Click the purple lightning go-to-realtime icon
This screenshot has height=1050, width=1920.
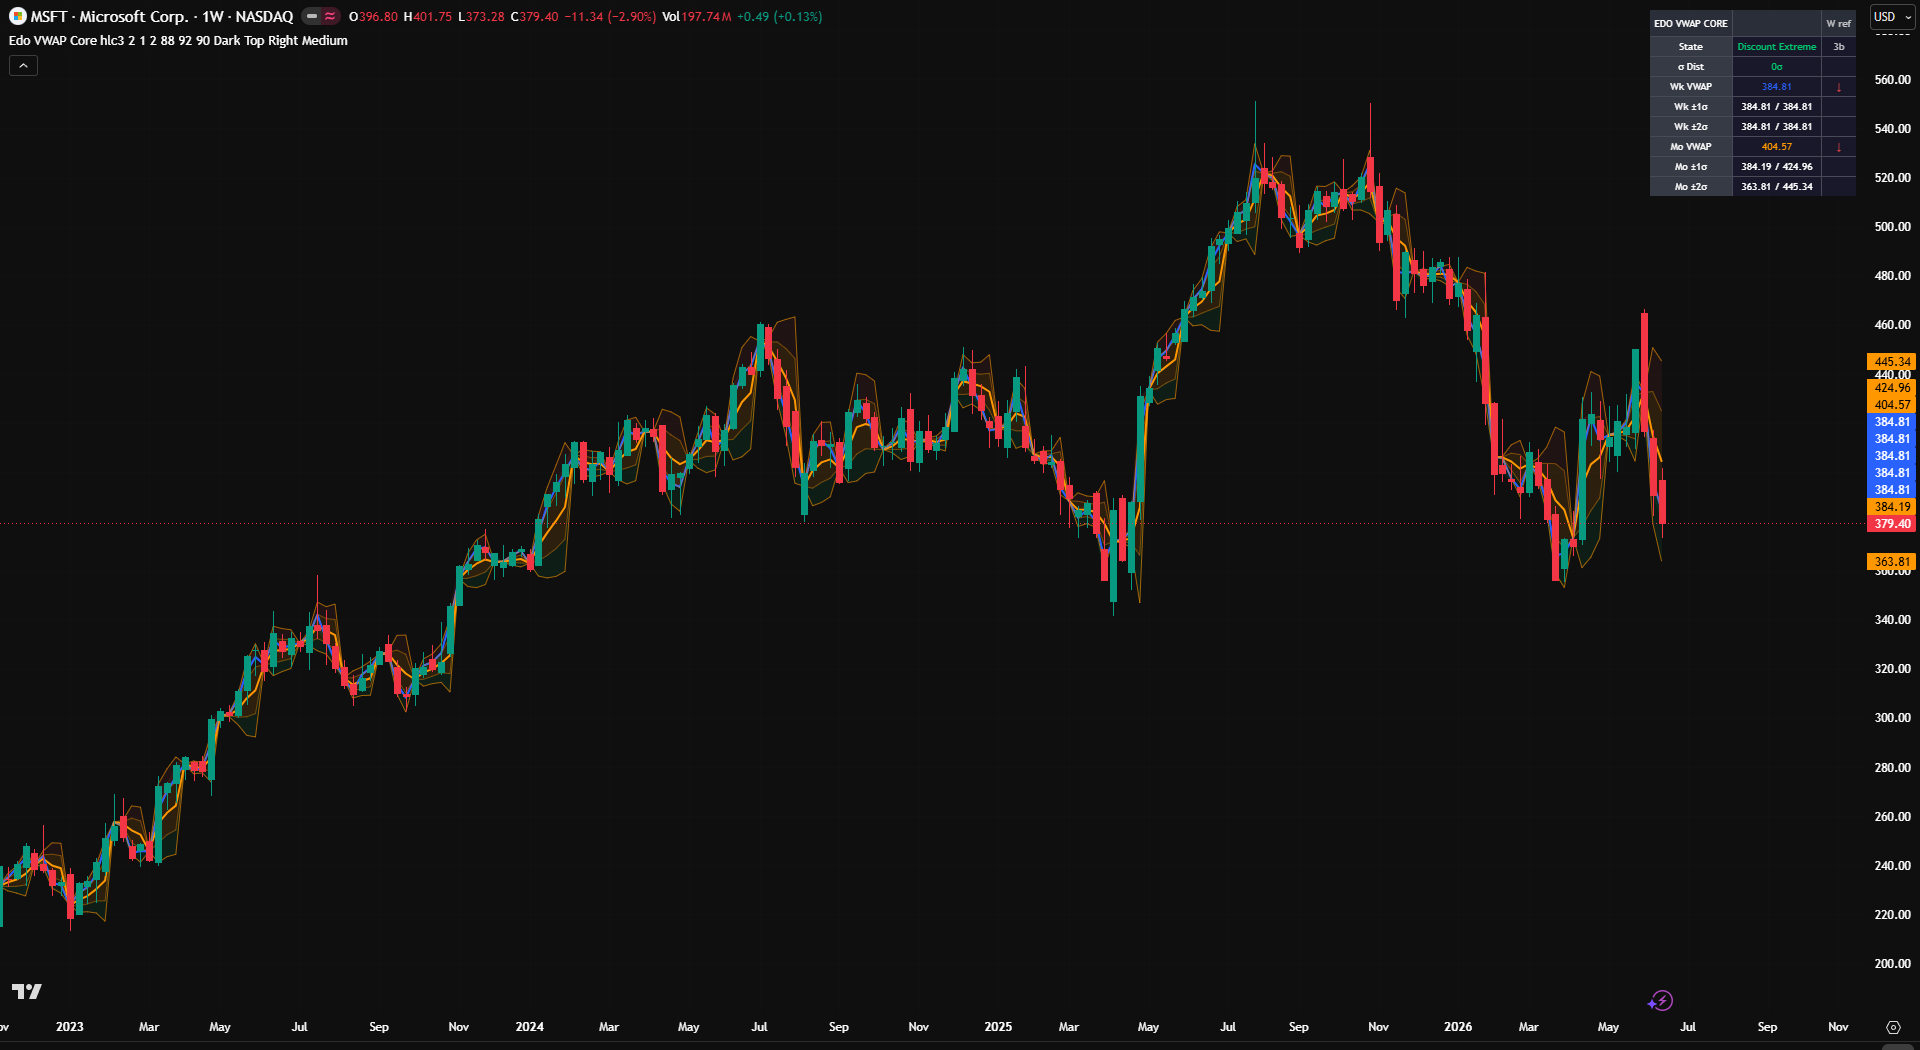tap(1660, 1000)
